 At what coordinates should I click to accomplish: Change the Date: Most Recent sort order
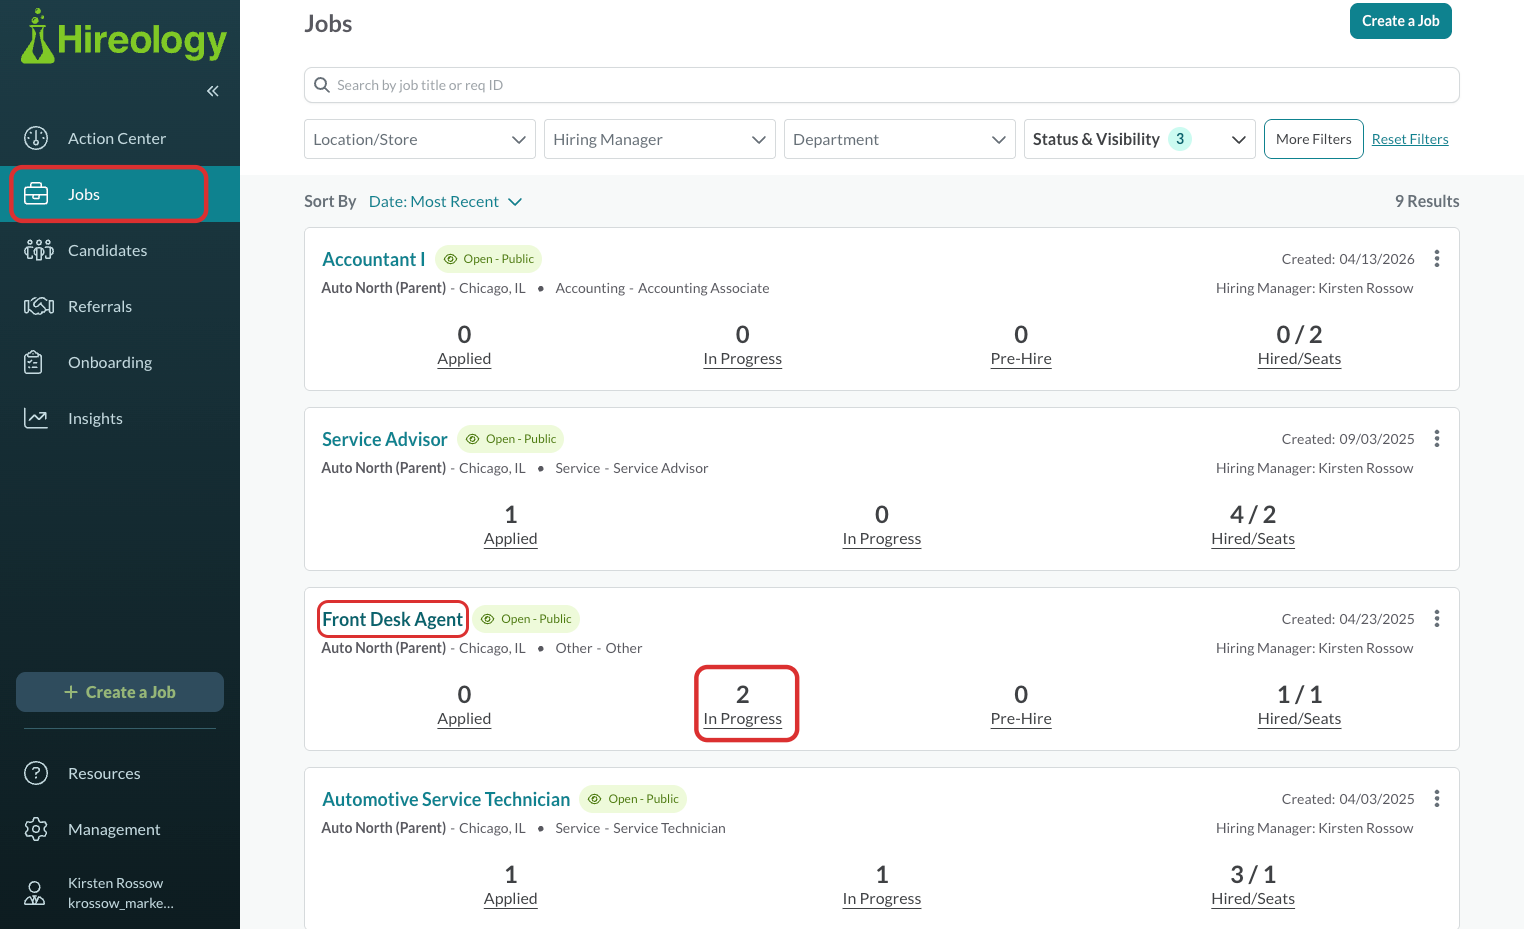[446, 201]
